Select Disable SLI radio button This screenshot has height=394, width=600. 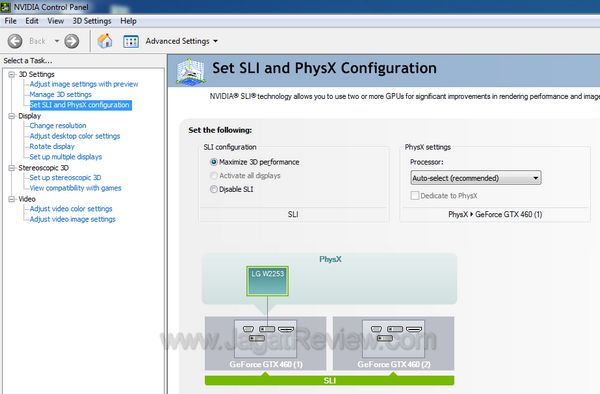point(214,189)
